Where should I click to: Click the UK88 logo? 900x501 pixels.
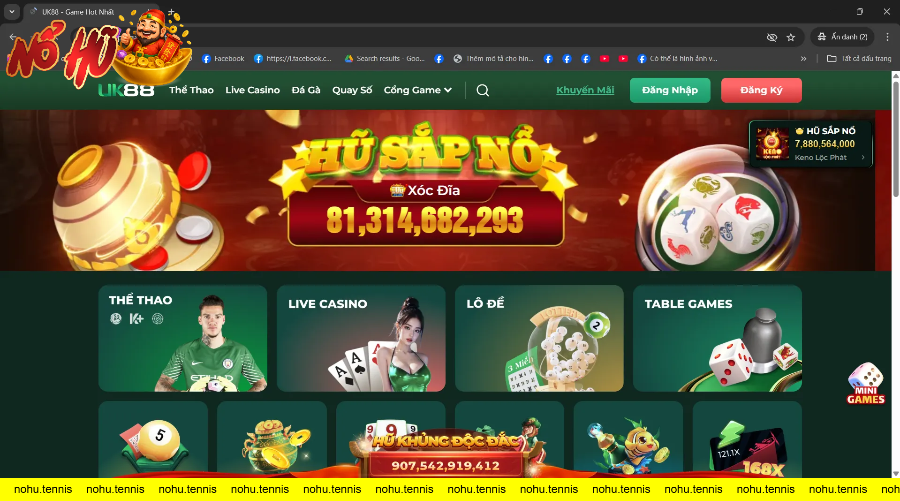click(x=126, y=90)
